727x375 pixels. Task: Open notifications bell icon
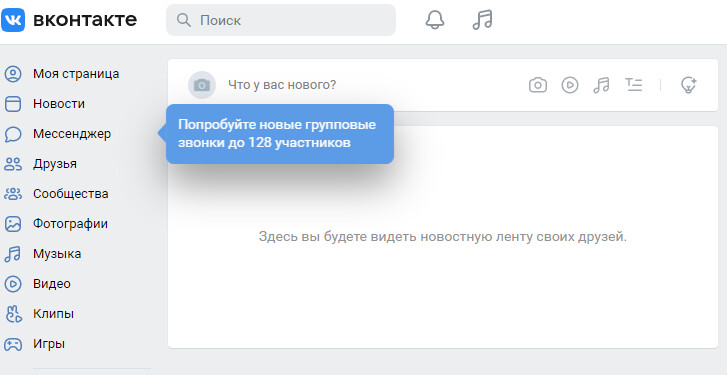[435, 20]
